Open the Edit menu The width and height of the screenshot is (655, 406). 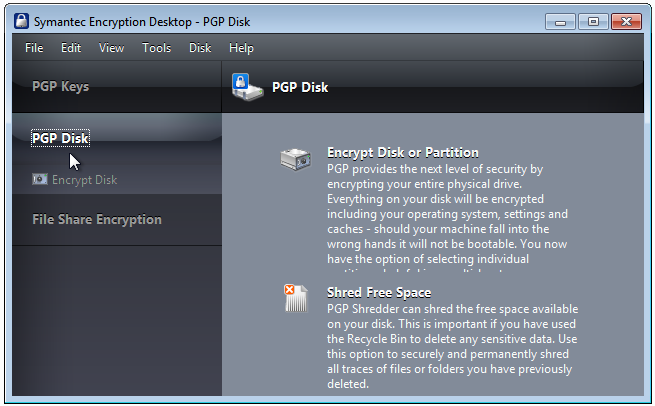click(x=71, y=48)
